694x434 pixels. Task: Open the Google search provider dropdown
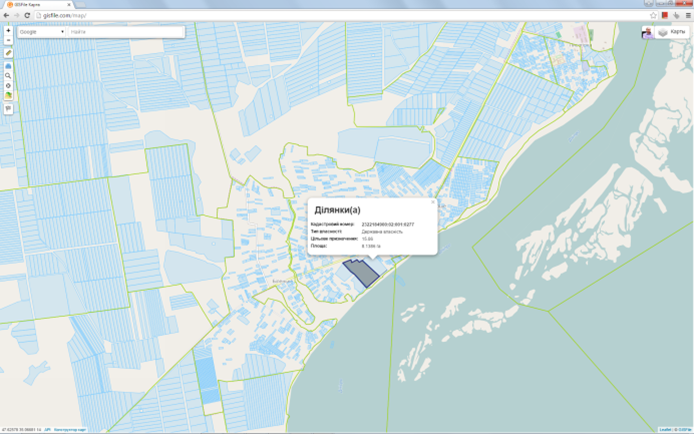41,32
